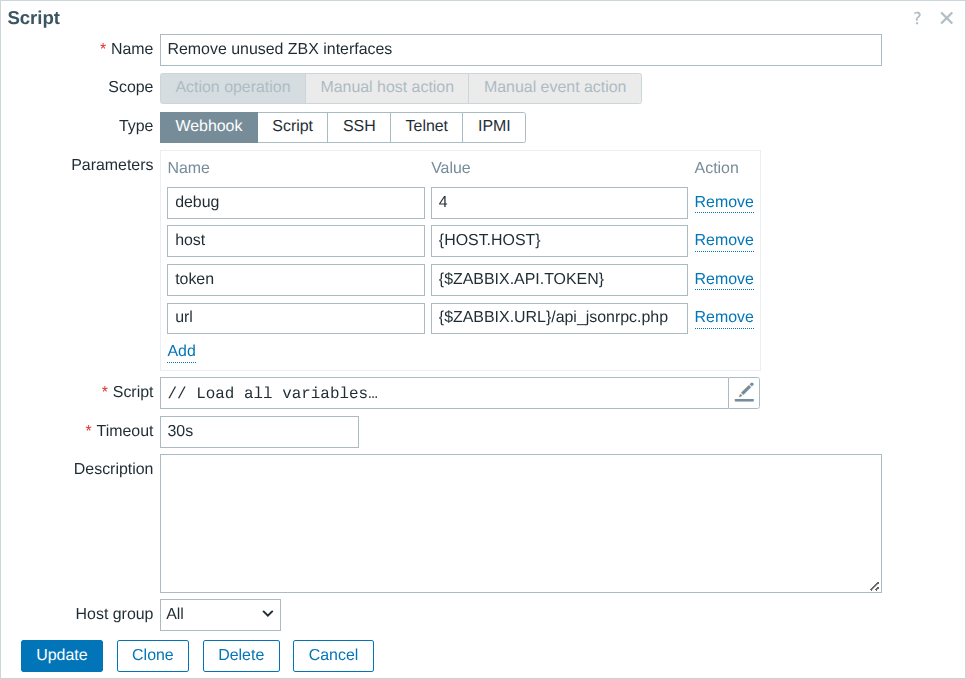Remove the debug parameter
Viewport: 966px width, 679px height.
723,202
